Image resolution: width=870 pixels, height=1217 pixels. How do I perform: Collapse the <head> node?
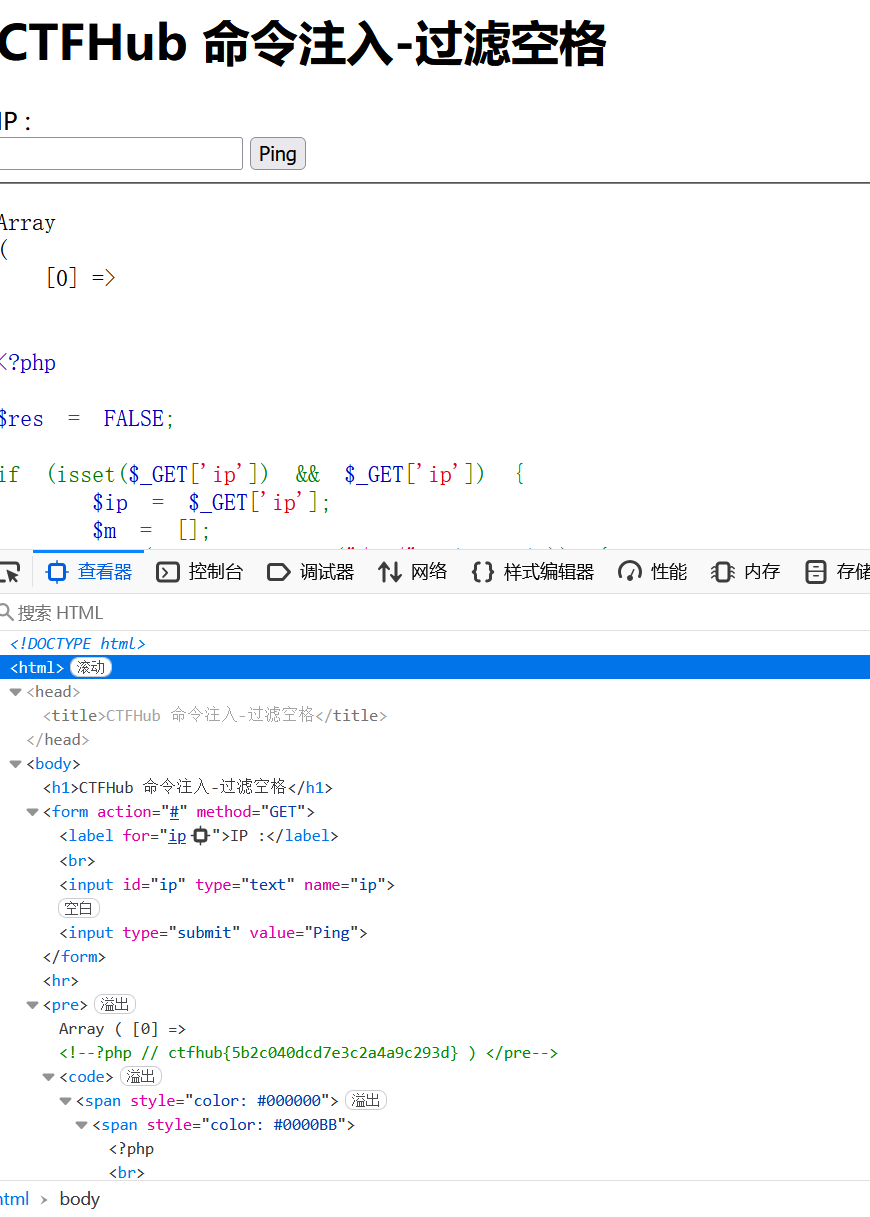[x=15, y=692]
